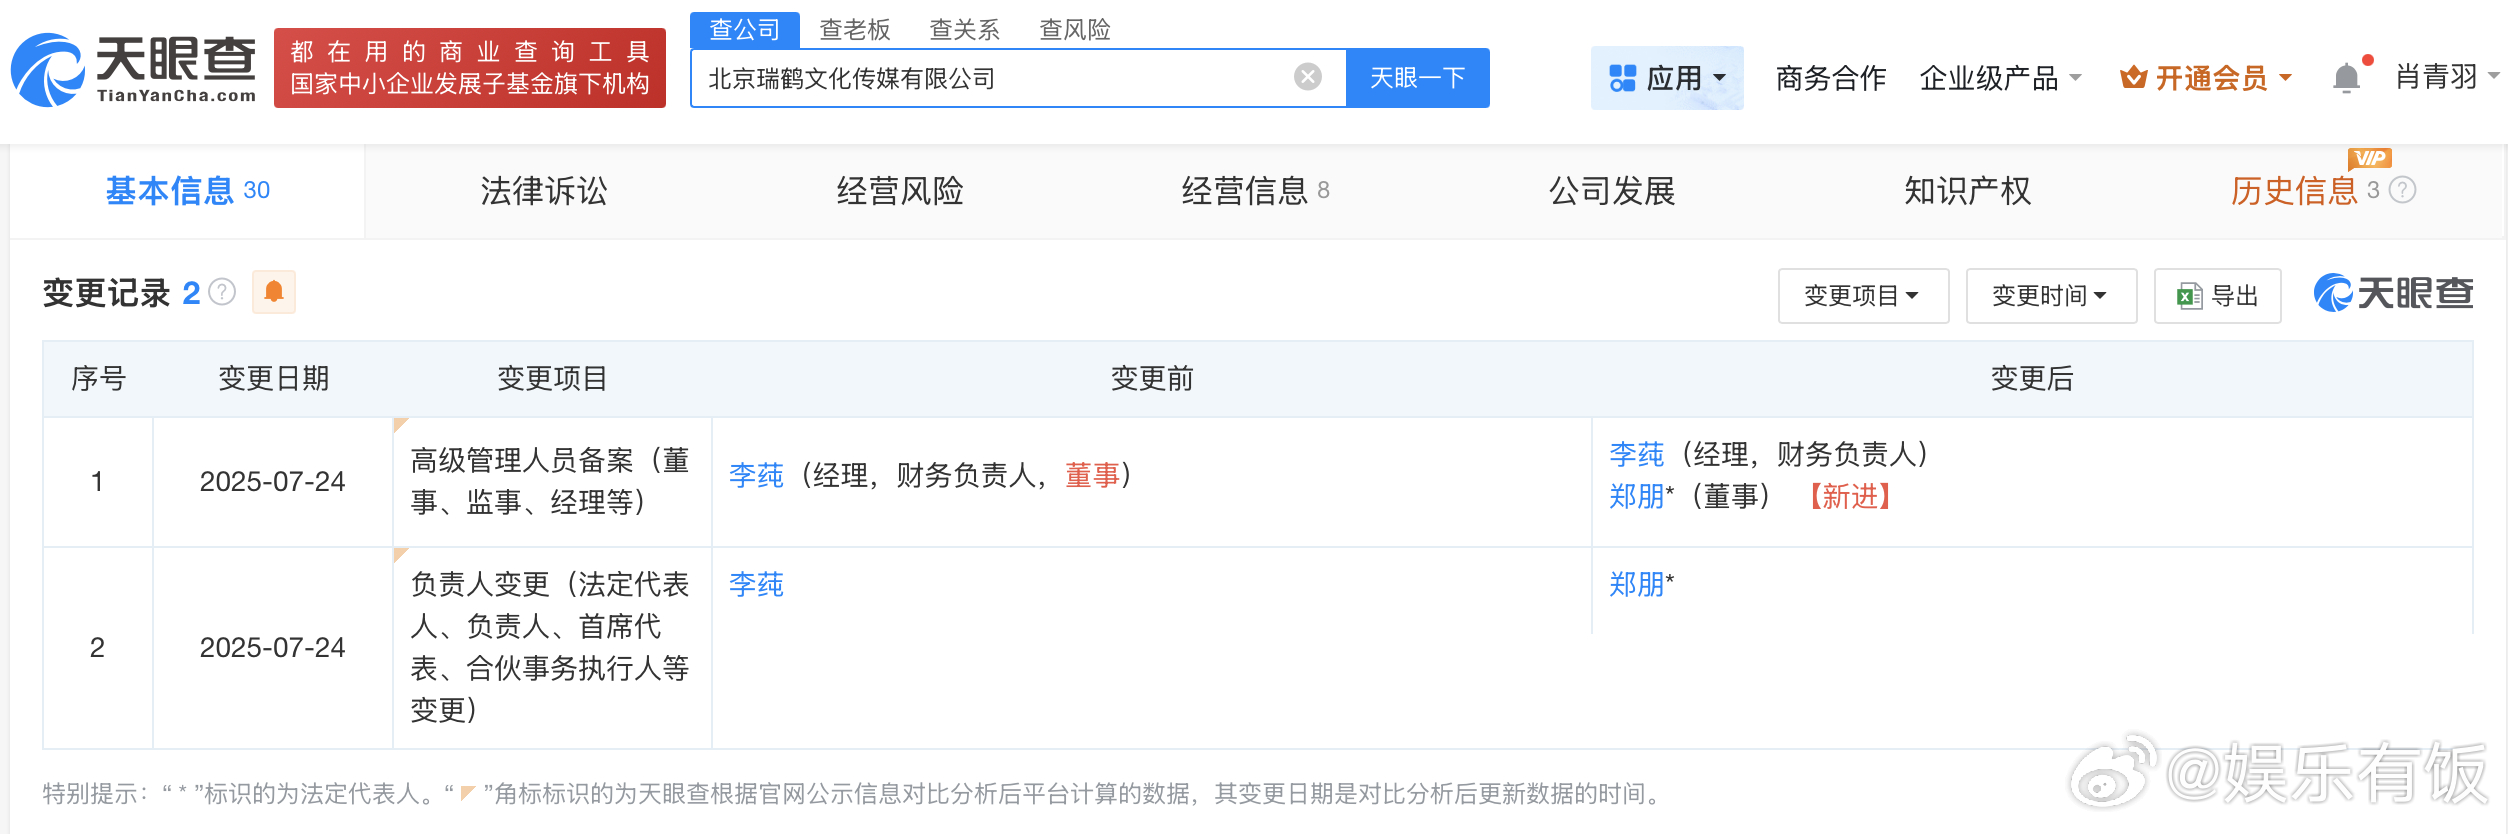Click the 高级管理人员备案 change item cell
This screenshot has height=834, width=2508.
tap(551, 481)
